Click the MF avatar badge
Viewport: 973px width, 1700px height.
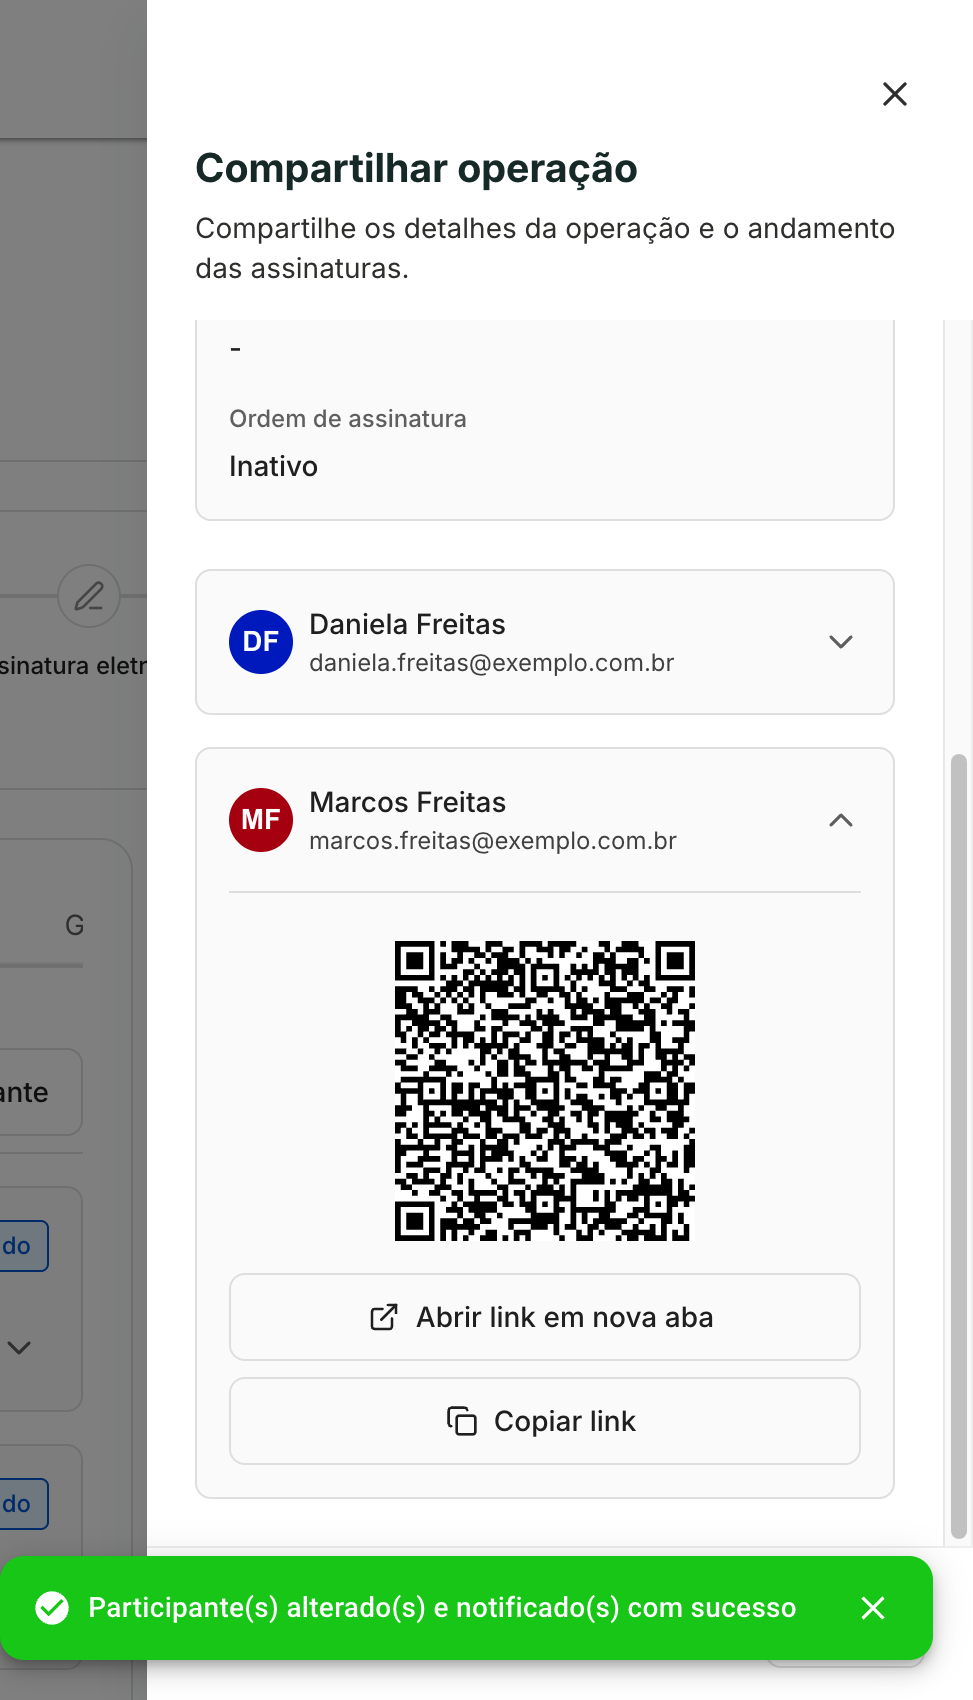point(261,820)
